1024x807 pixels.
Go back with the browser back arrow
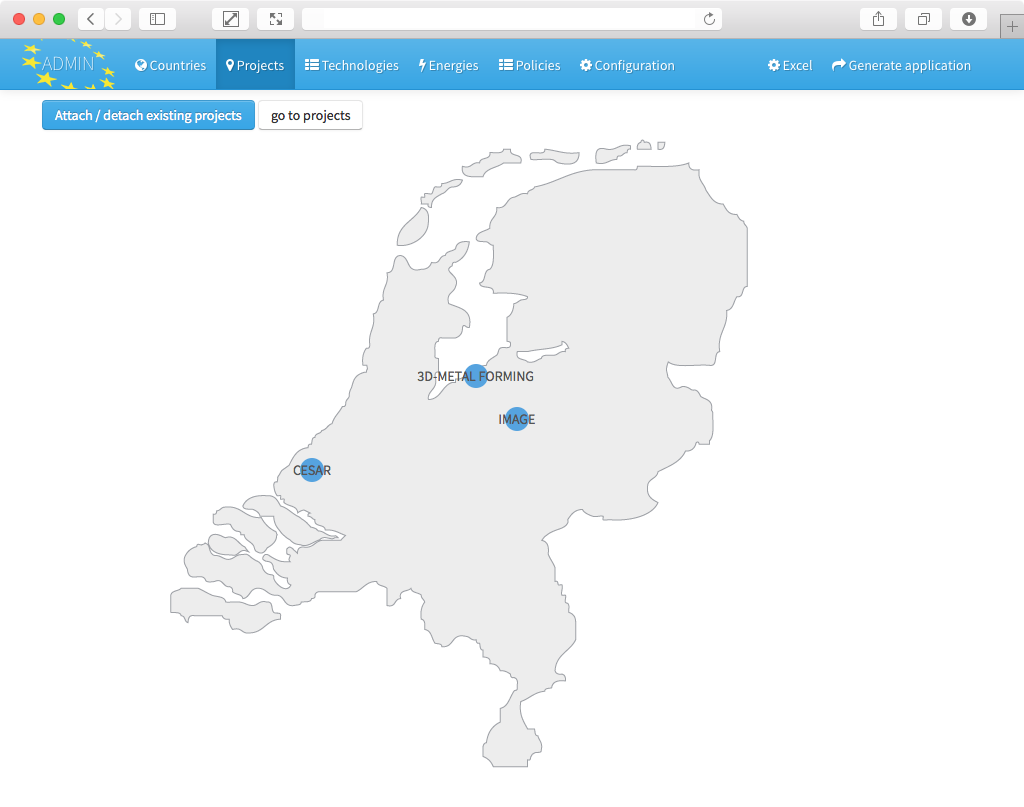(x=91, y=19)
